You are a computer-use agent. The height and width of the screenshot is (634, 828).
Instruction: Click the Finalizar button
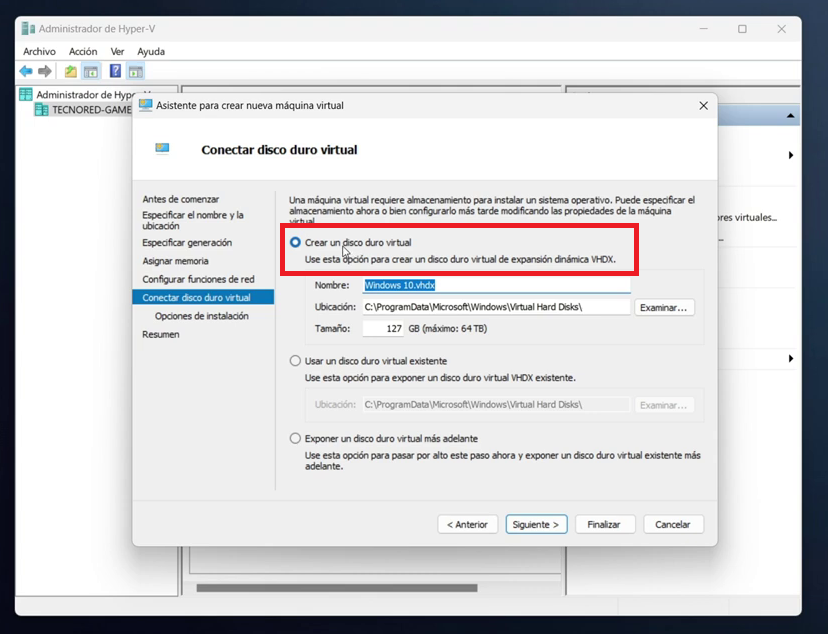point(605,524)
